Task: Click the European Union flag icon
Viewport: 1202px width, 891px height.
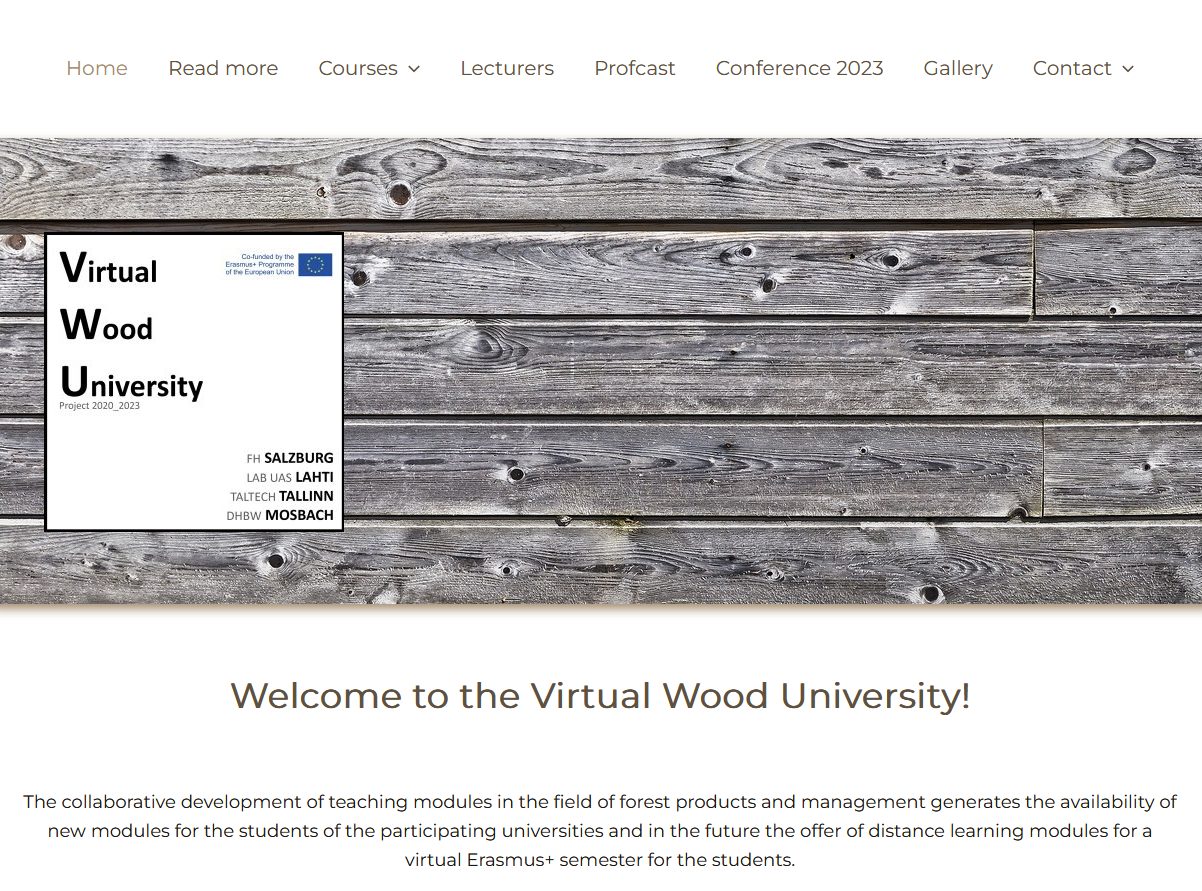Action: (x=315, y=265)
